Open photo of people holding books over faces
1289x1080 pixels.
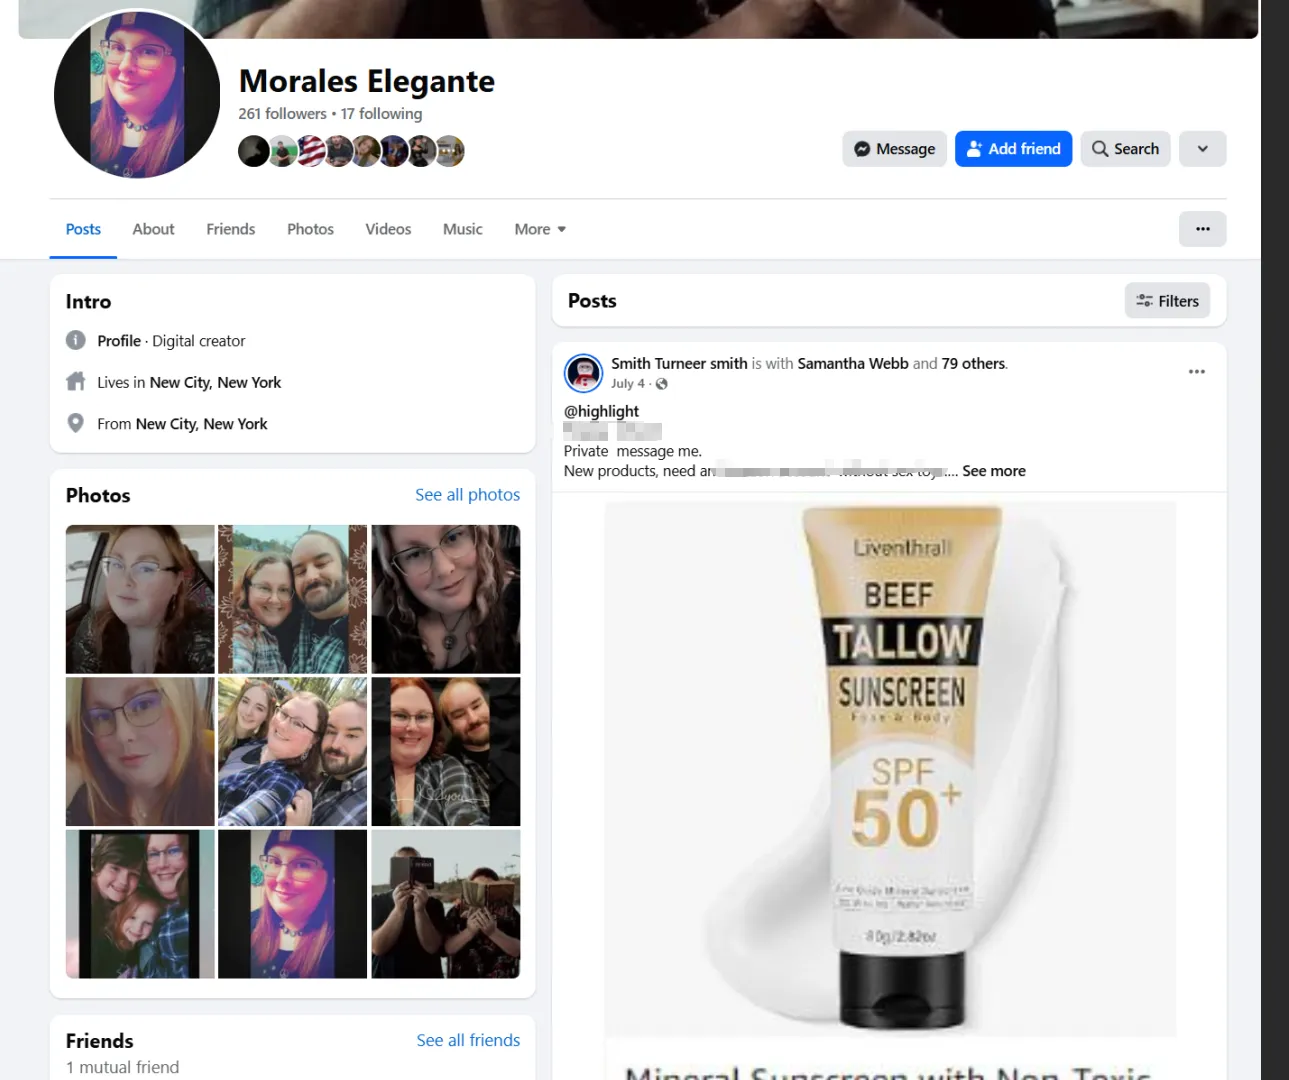click(x=445, y=904)
